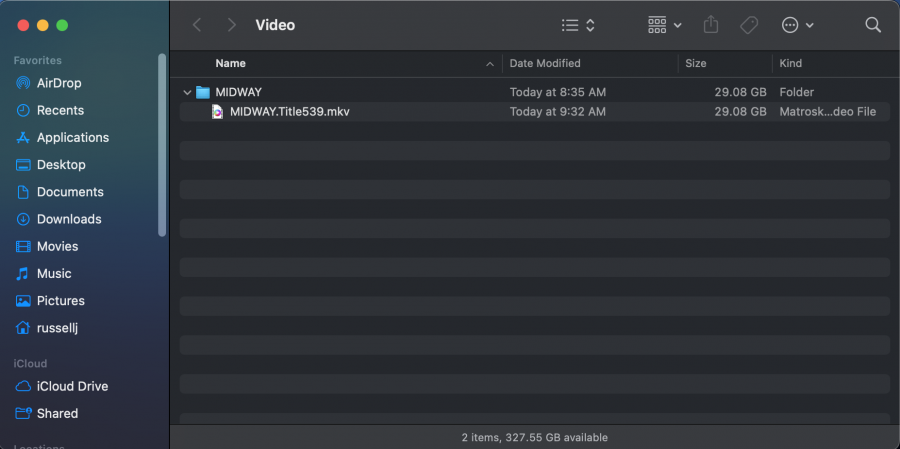The height and width of the screenshot is (449, 900).
Task: Open the ellipsis action menu
Action: click(x=797, y=25)
